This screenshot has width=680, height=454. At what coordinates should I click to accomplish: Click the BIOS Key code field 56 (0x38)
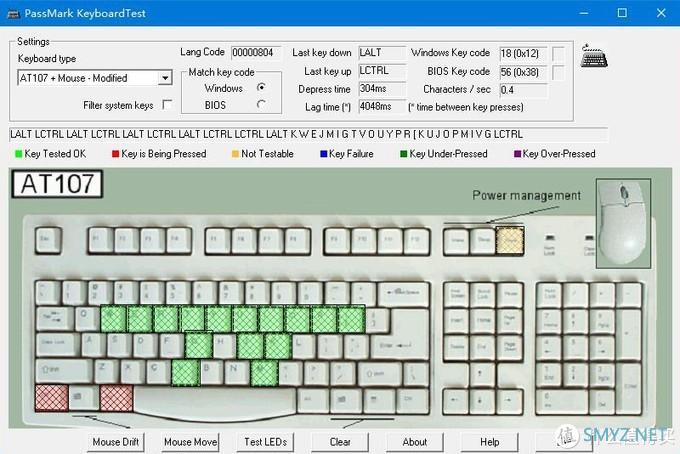click(x=523, y=72)
